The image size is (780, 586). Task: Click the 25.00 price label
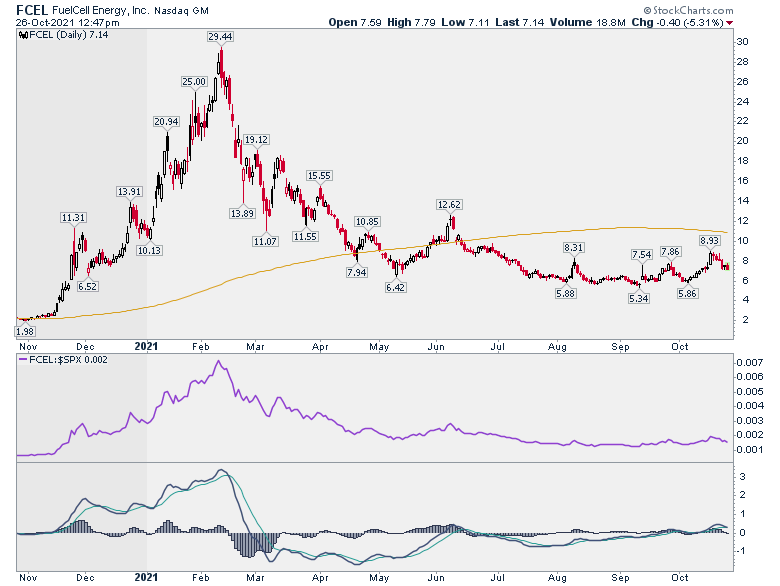click(194, 82)
